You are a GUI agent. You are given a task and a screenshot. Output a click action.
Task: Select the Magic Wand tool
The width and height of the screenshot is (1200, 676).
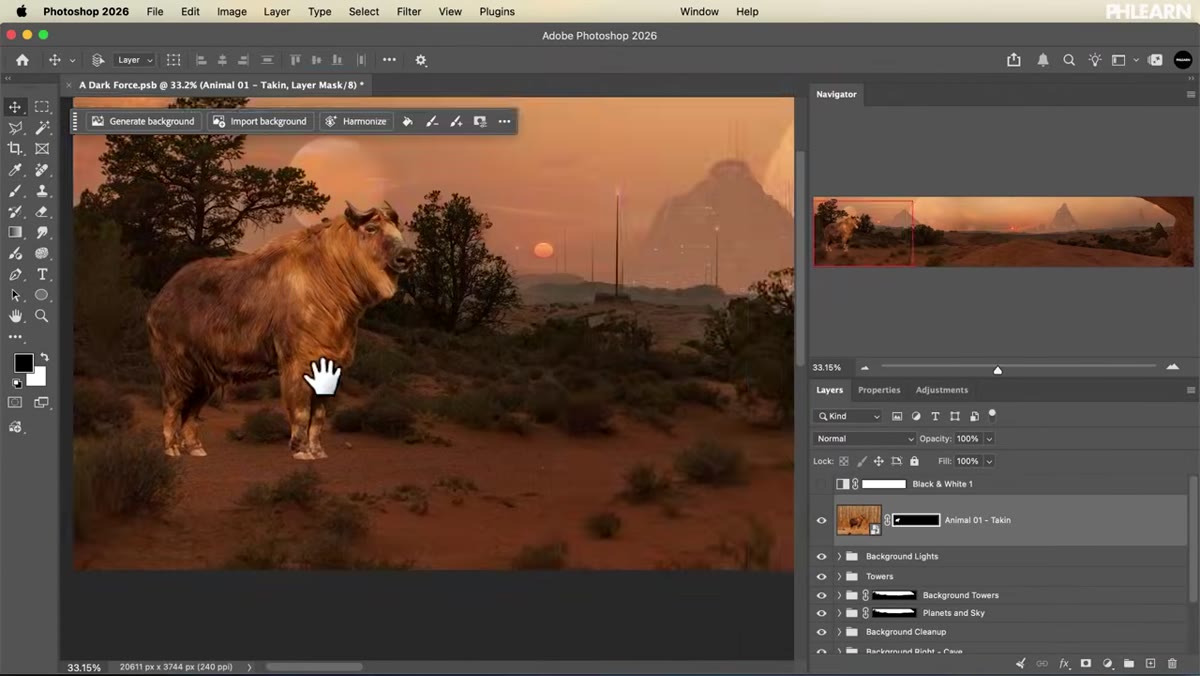coord(42,128)
